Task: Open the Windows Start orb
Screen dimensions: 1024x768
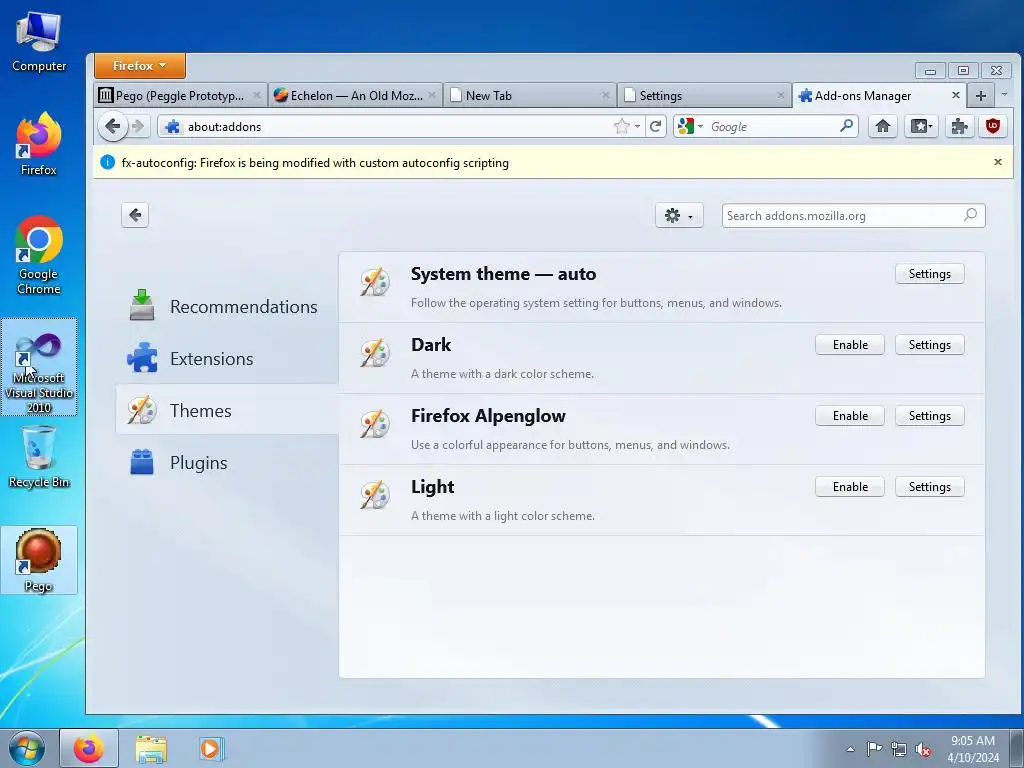Action: point(27,748)
